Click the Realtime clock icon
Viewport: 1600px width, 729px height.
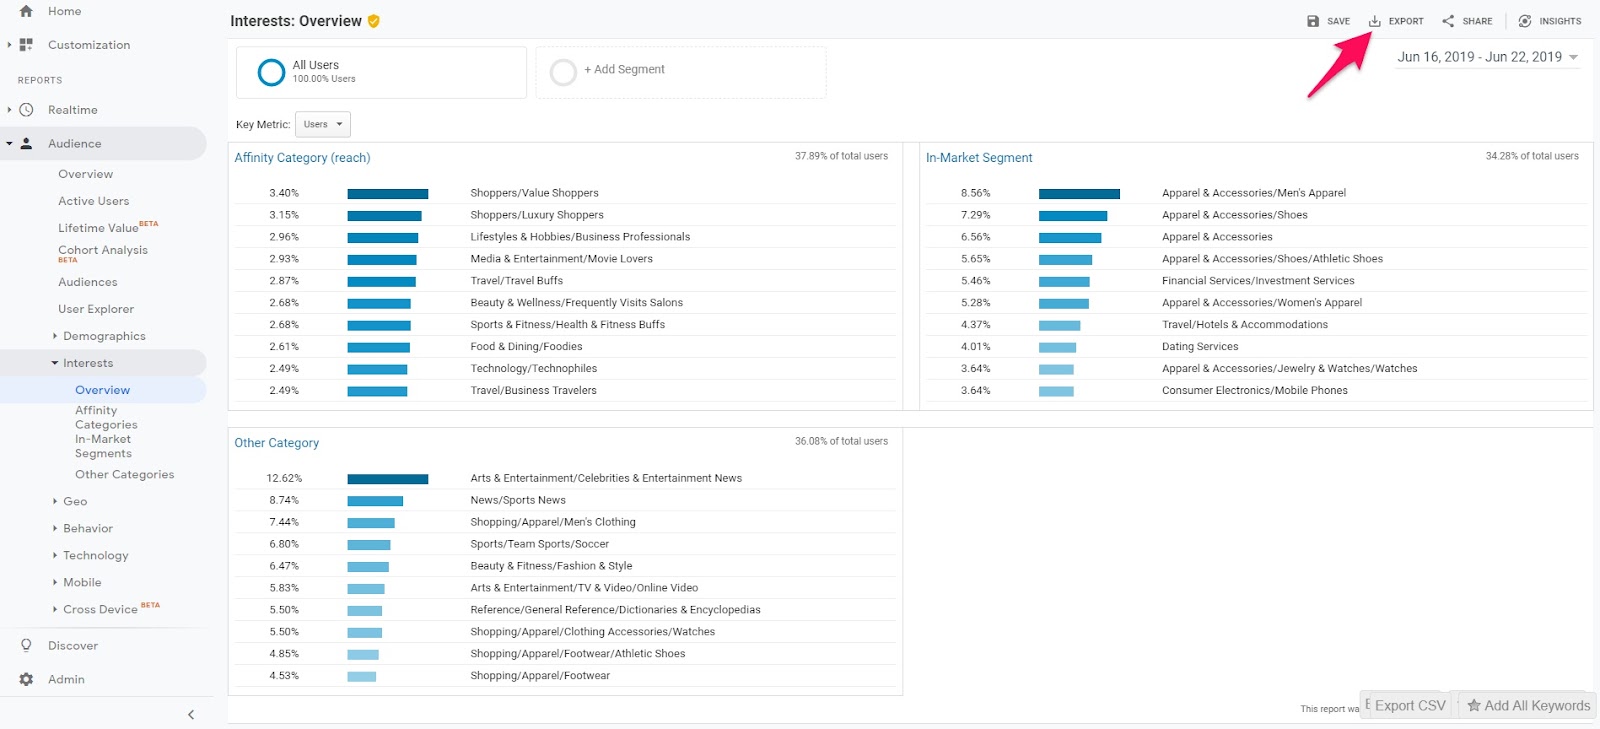coord(27,110)
